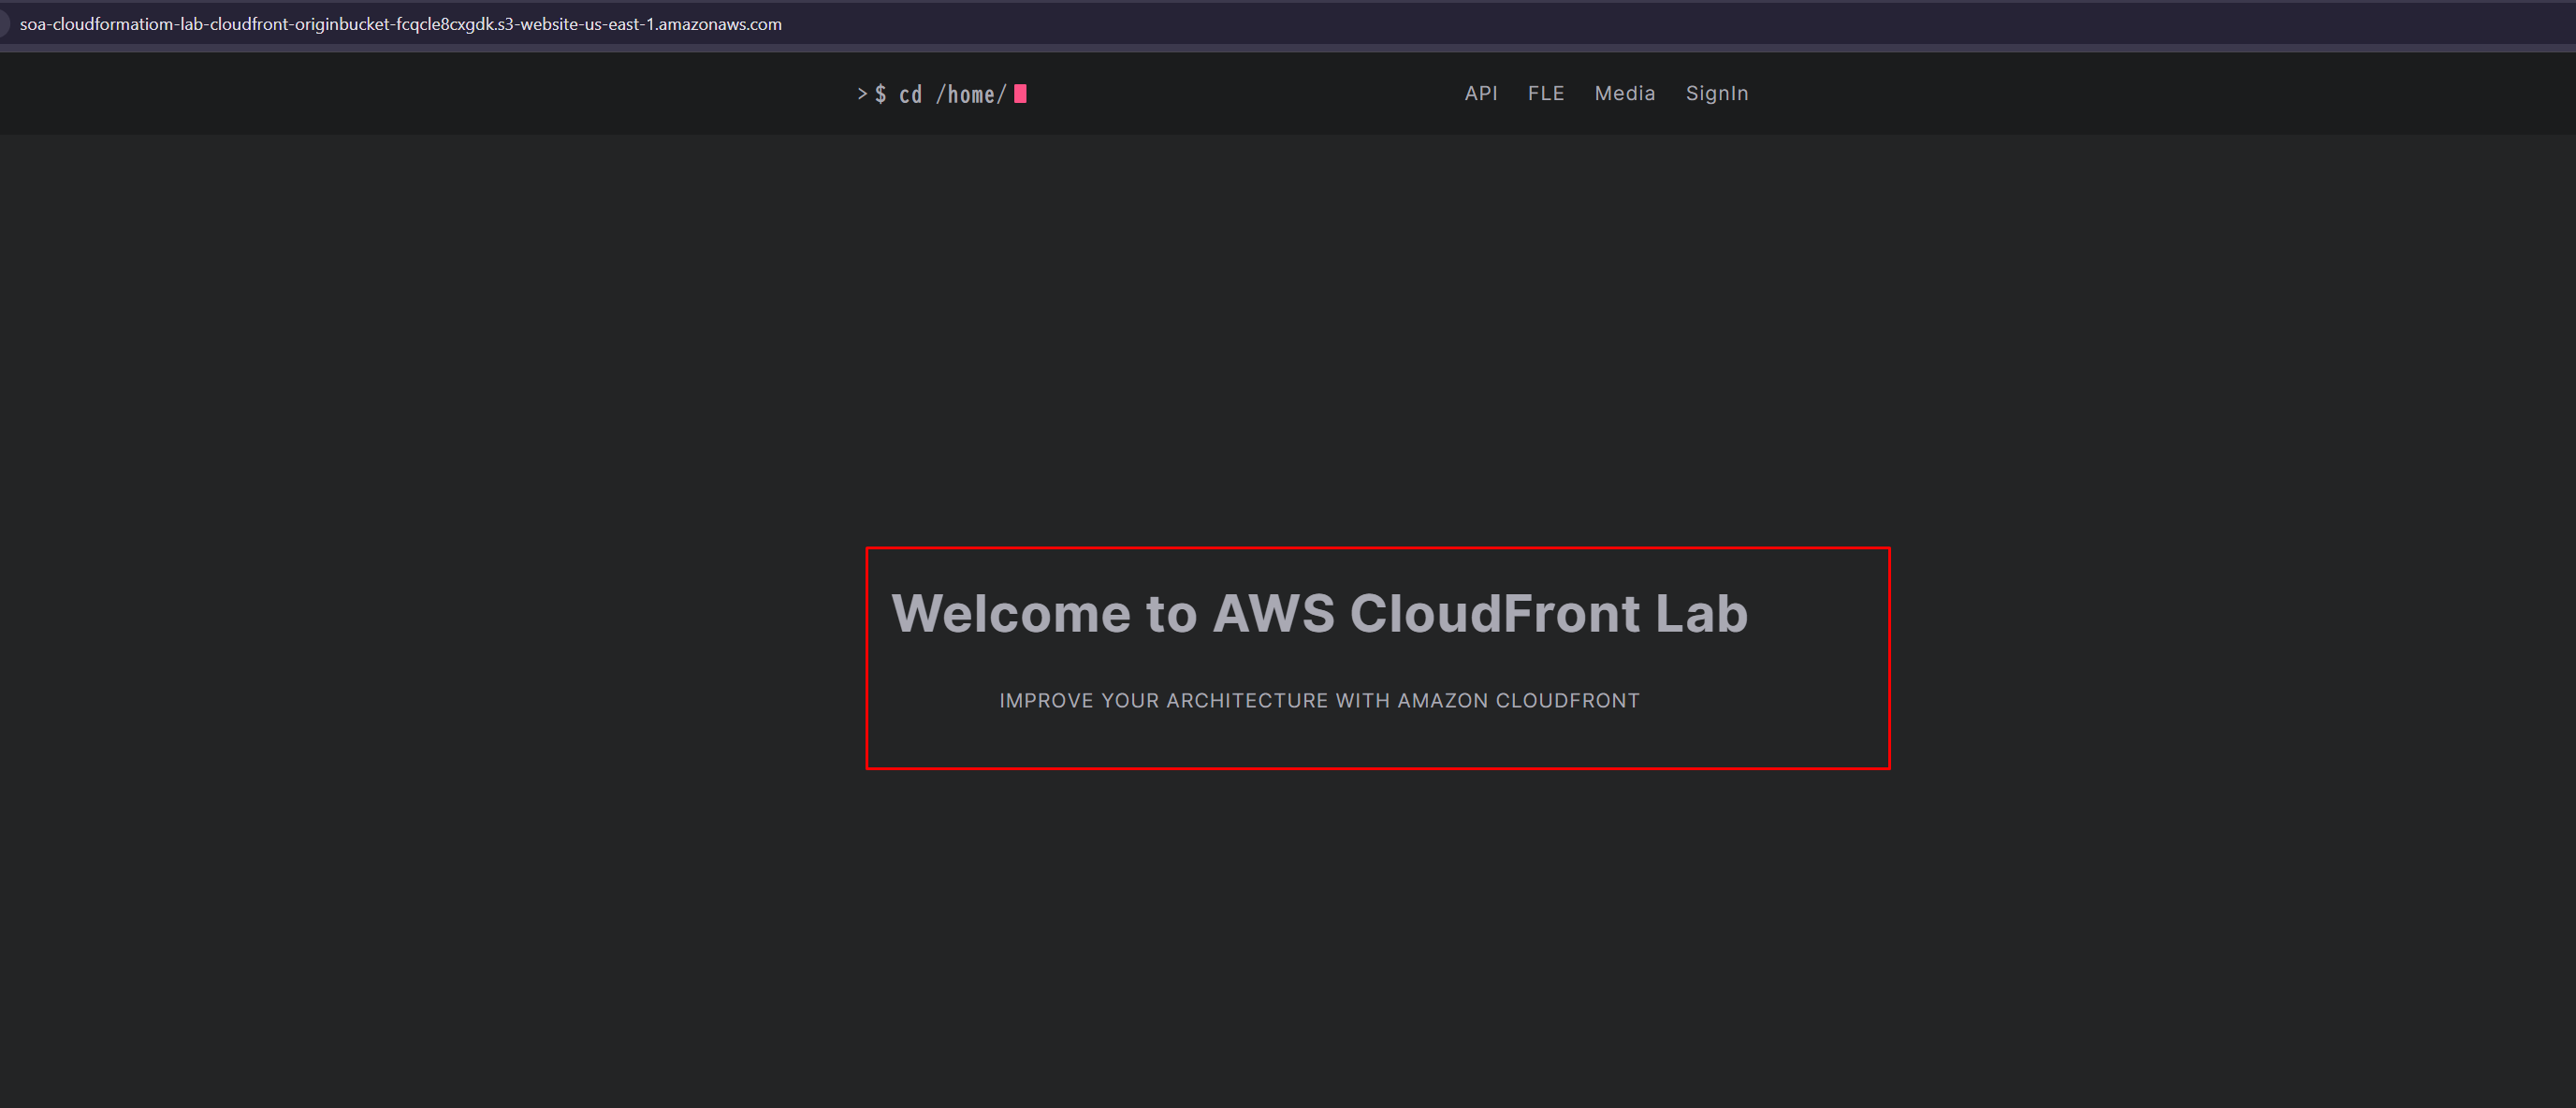Screen dimensions: 2576x1108
Task: Click the 'cd' command text in header logo
Action: 910,95
